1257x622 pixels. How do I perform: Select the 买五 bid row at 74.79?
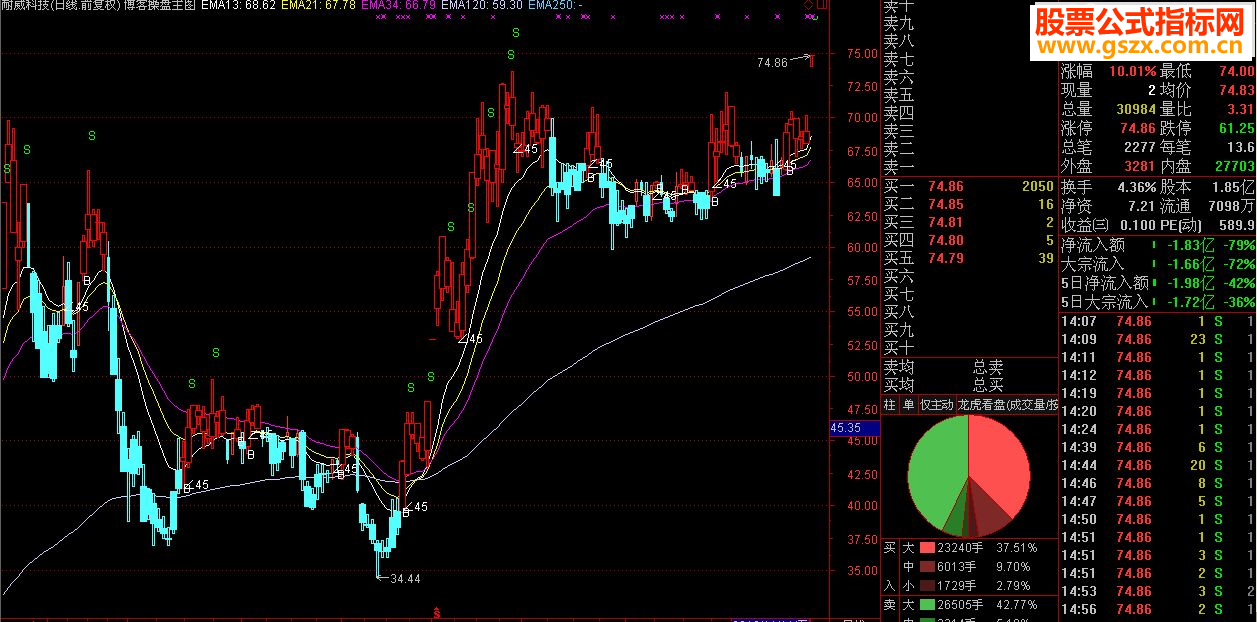point(969,258)
